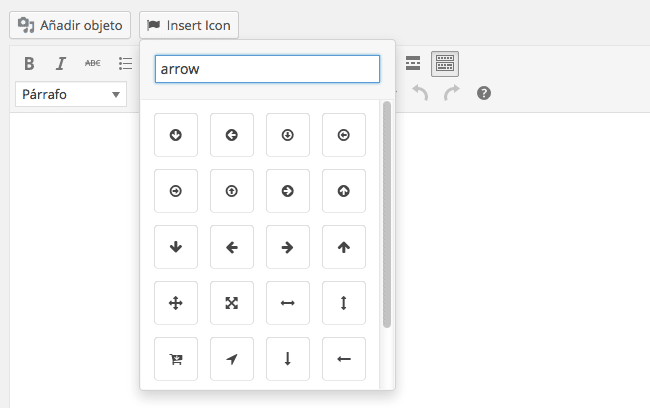Click the icon search field containing "arrow"

267,69
